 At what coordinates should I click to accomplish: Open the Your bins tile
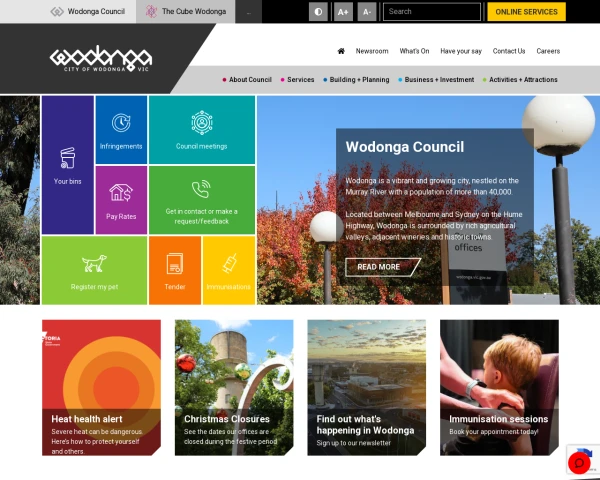click(x=68, y=165)
